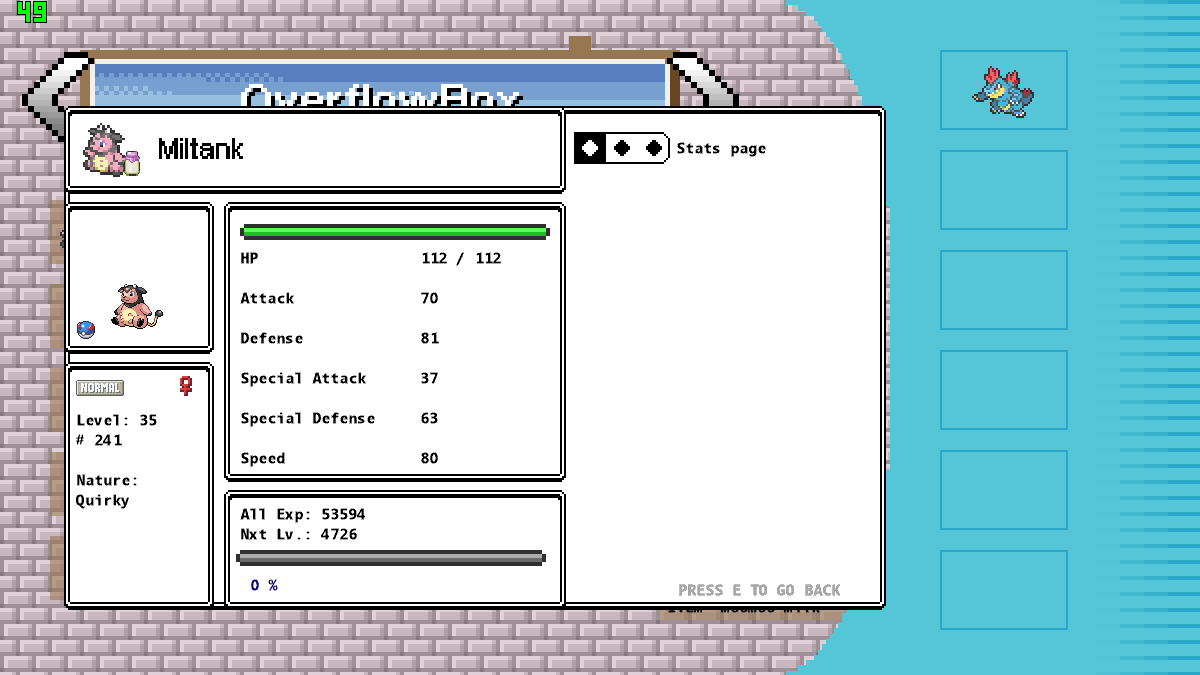Select the third party slot
This screenshot has width=1200, height=675.
(1004, 290)
